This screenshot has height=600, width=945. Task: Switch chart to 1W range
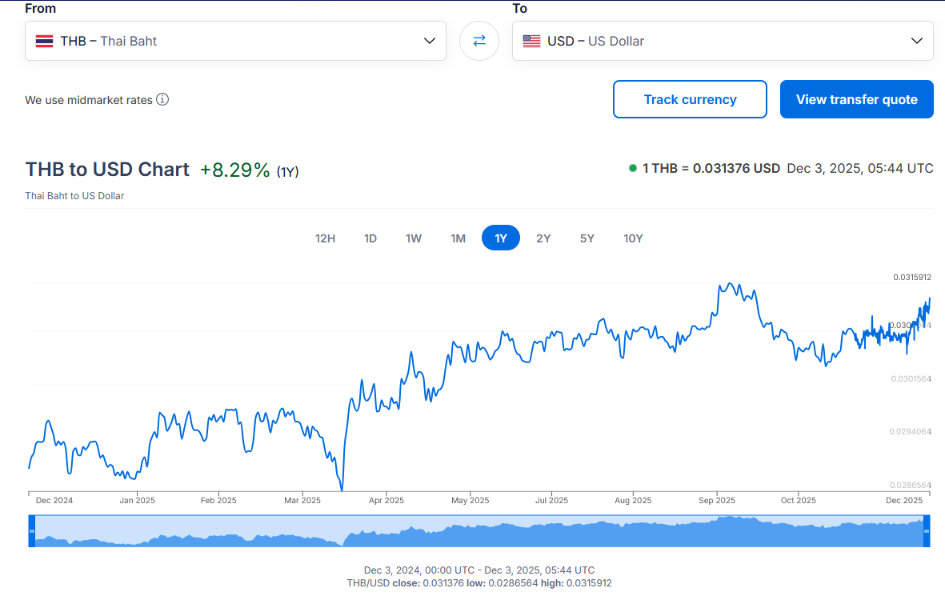[413, 238]
